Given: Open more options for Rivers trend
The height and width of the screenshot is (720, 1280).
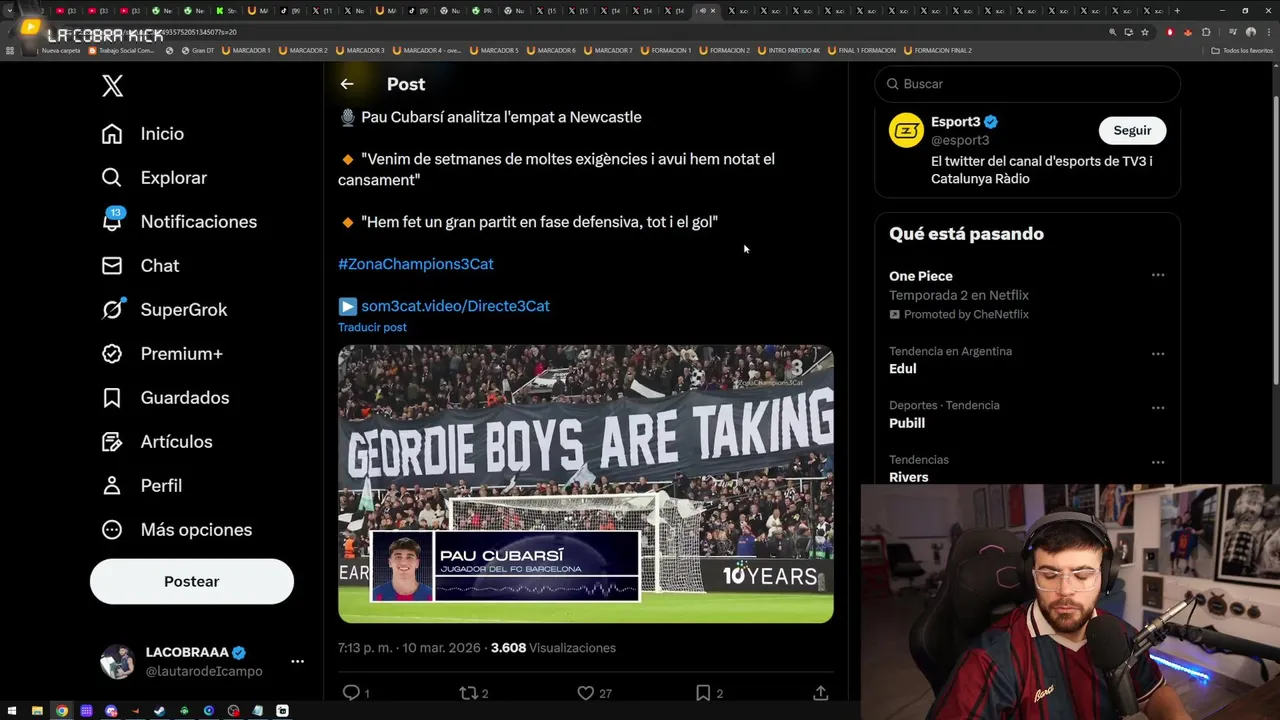Looking at the screenshot, I should pos(1158,462).
